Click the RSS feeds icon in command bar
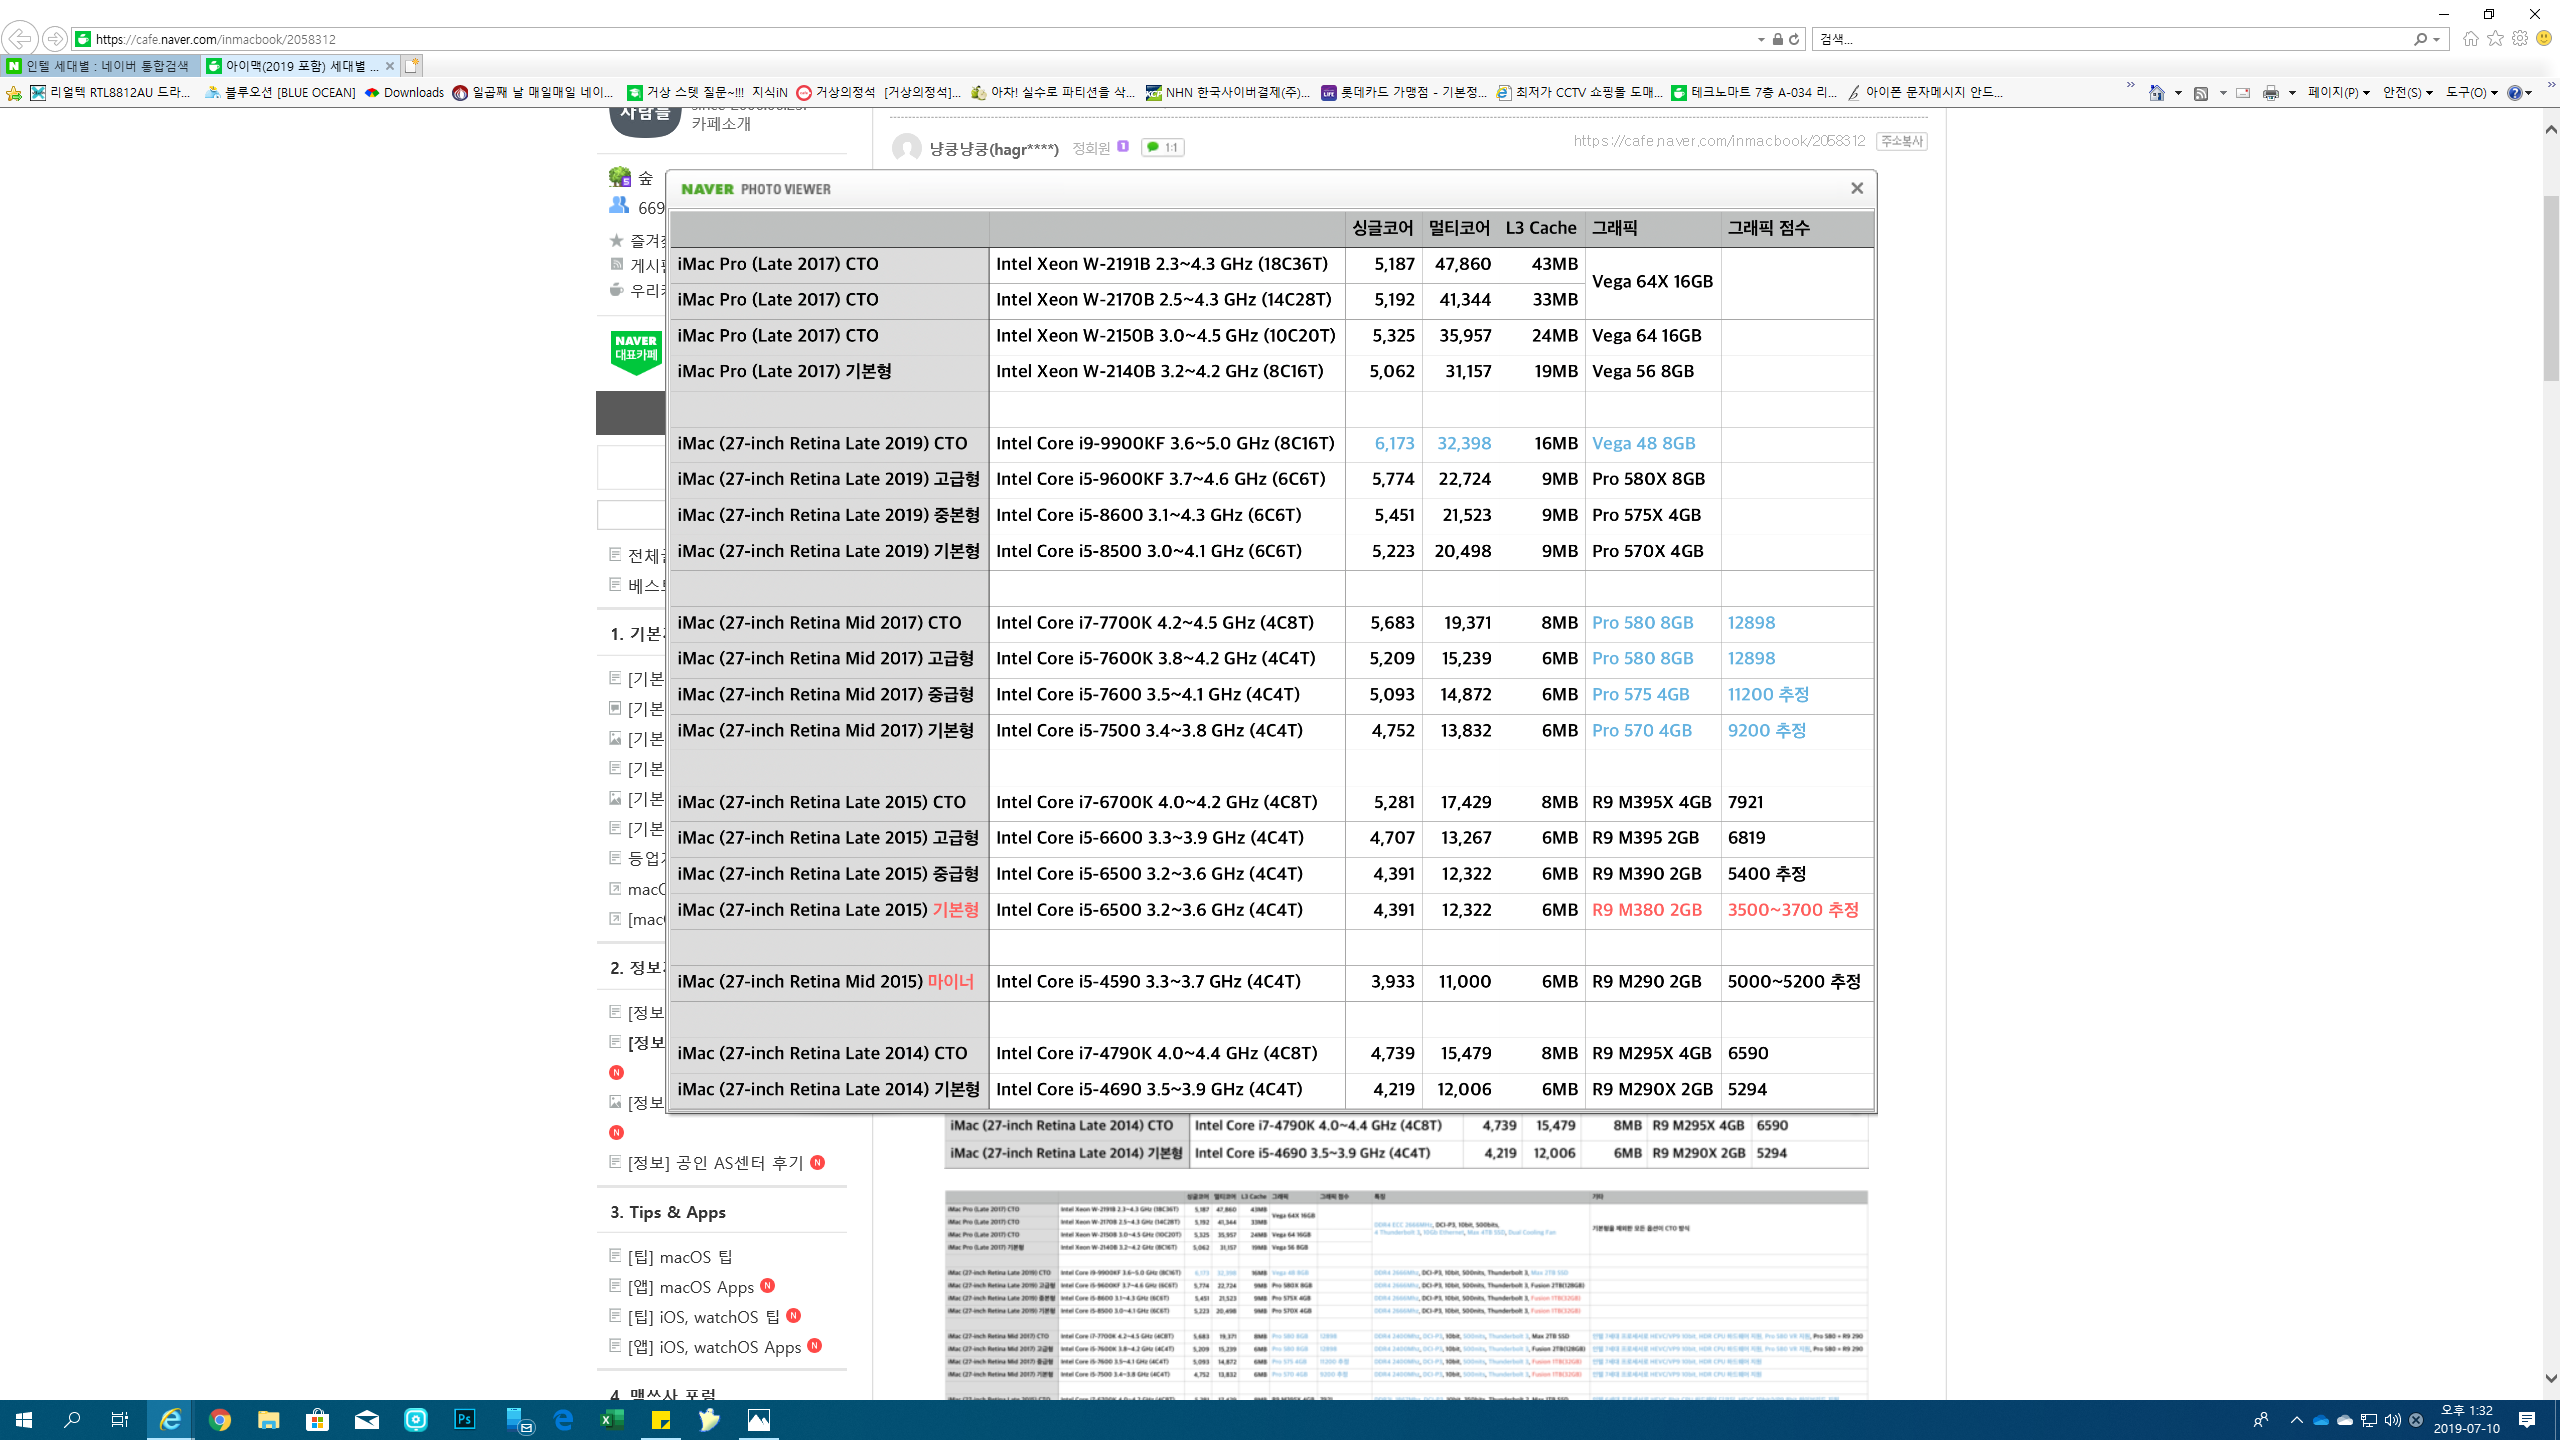The height and width of the screenshot is (1440, 2560). (x=2200, y=92)
